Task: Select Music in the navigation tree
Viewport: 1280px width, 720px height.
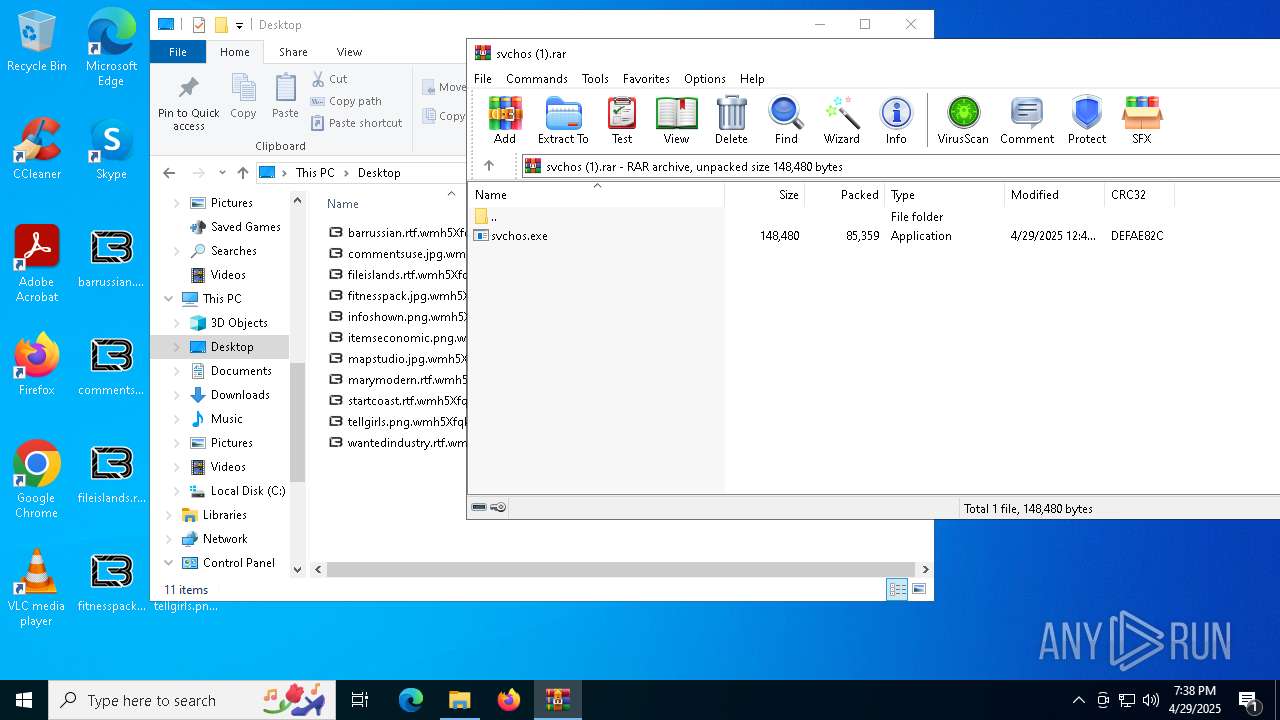Action: coord(226,419)
